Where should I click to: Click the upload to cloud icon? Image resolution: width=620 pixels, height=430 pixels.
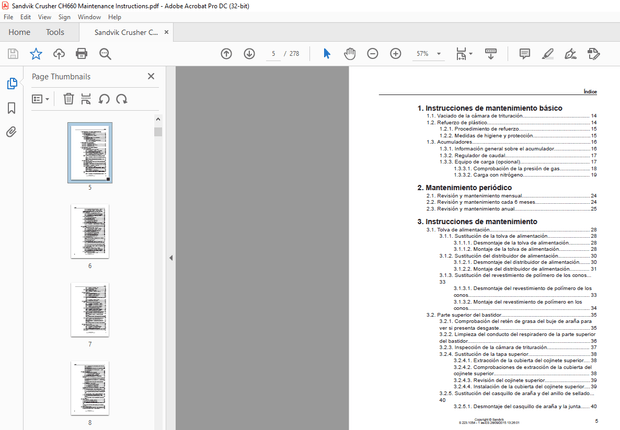[x=59, y=53]
